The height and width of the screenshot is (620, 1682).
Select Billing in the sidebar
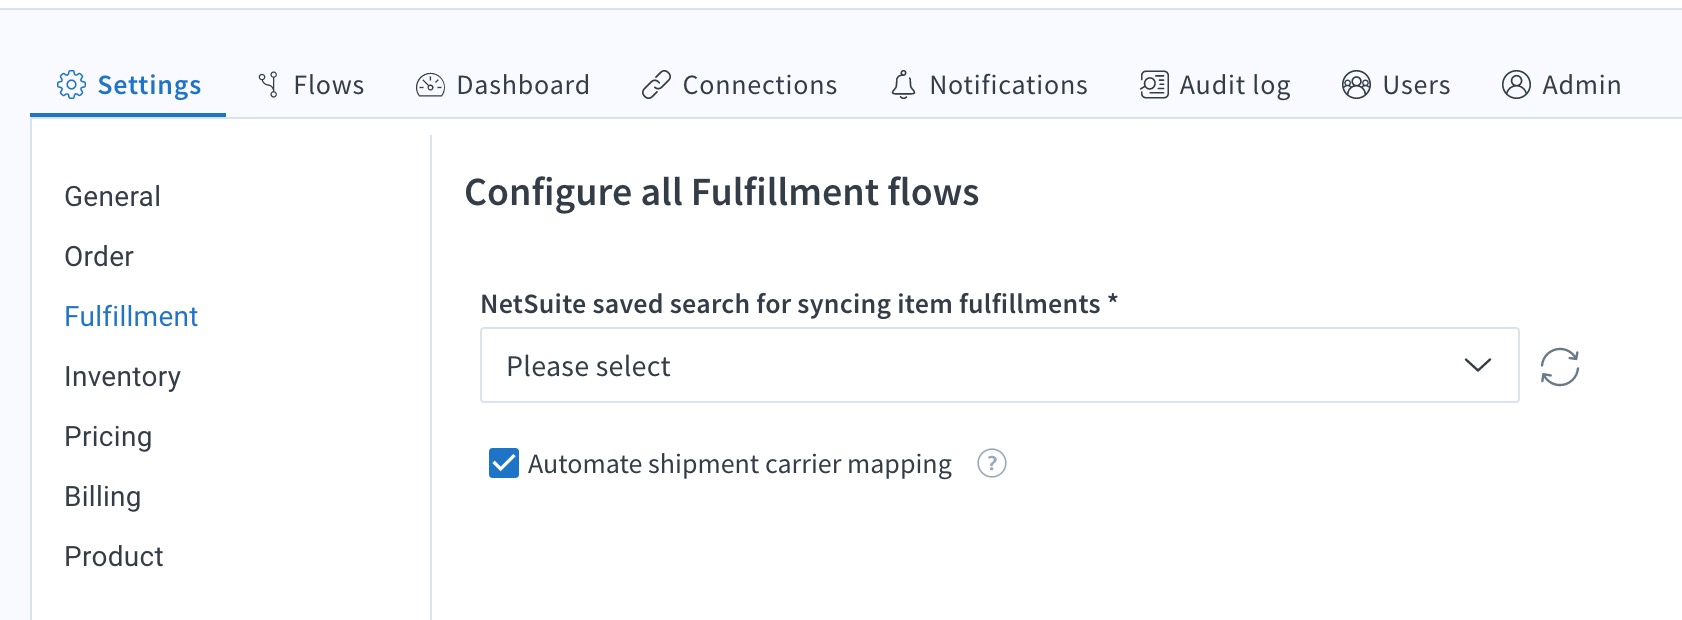102,497
